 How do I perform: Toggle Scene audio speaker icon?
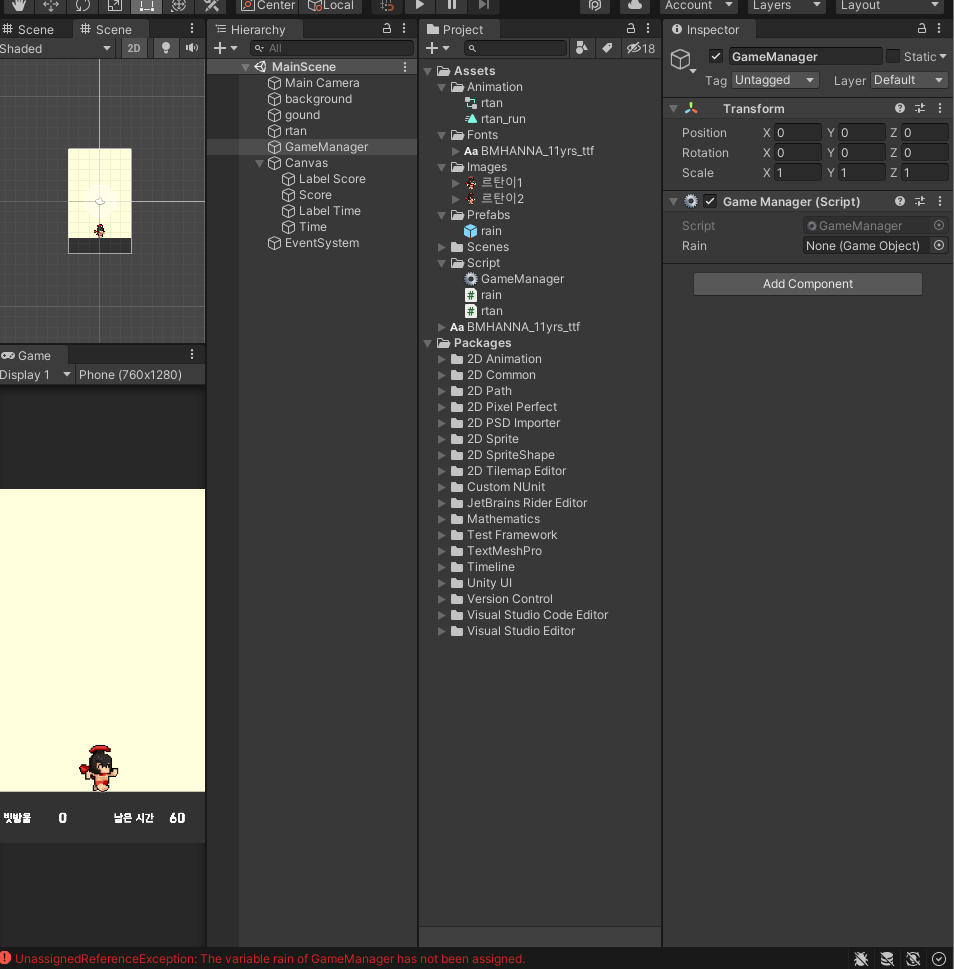[192, 48]
